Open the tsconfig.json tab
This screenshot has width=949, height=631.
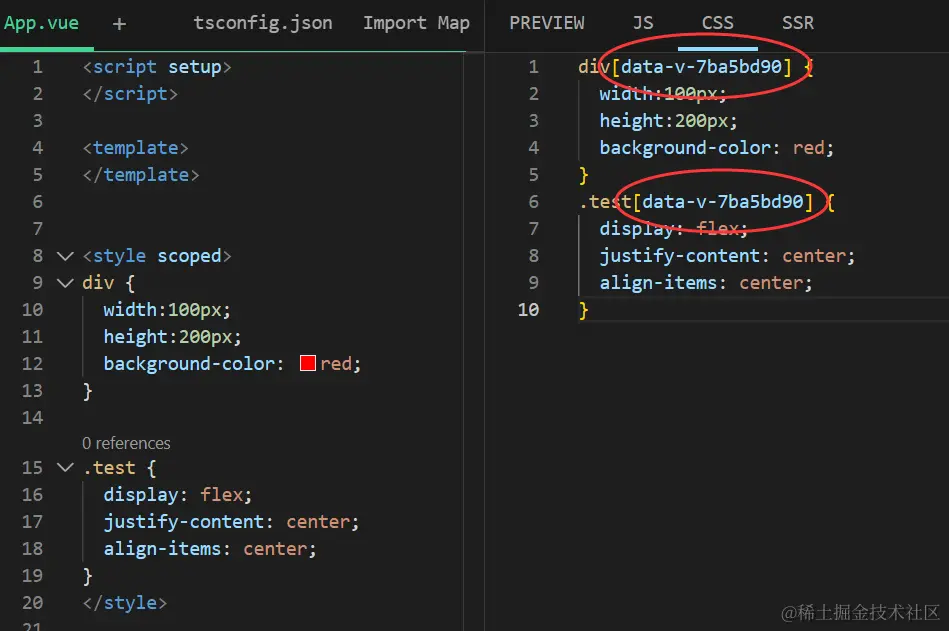pyautogui.click(x=263, y=23)
